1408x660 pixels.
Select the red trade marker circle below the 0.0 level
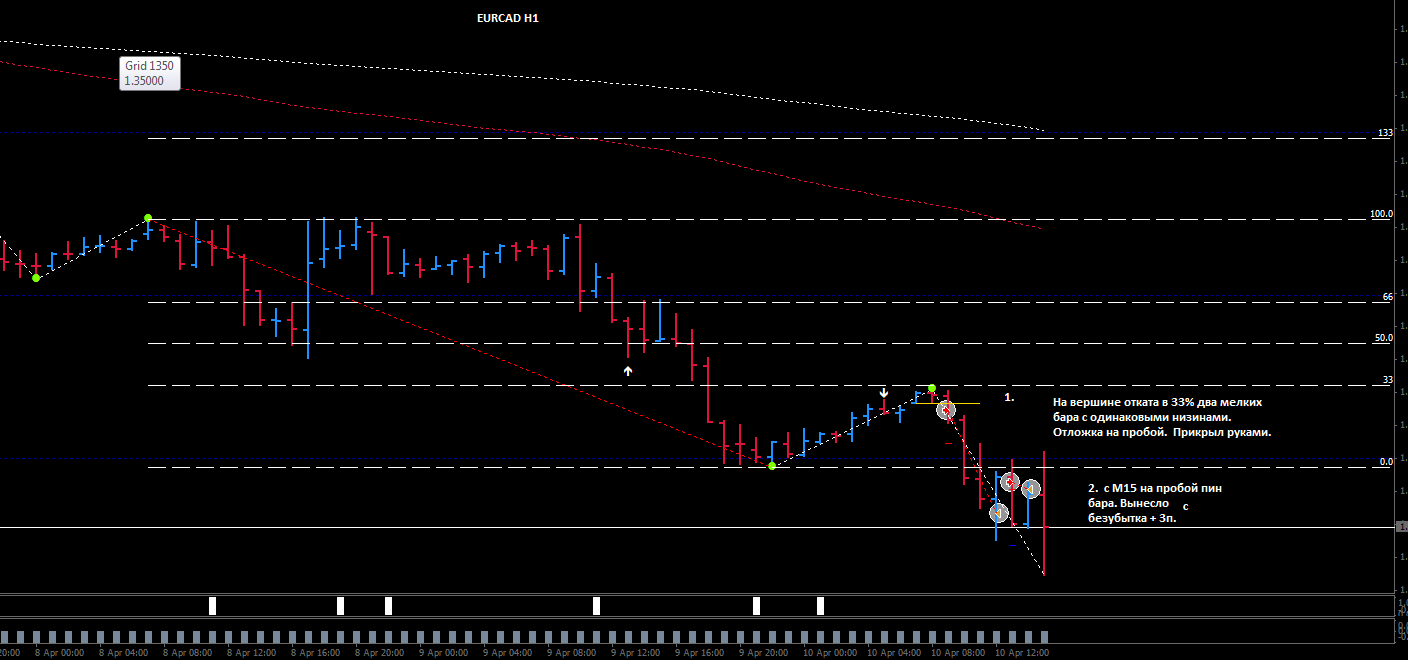1010,482
